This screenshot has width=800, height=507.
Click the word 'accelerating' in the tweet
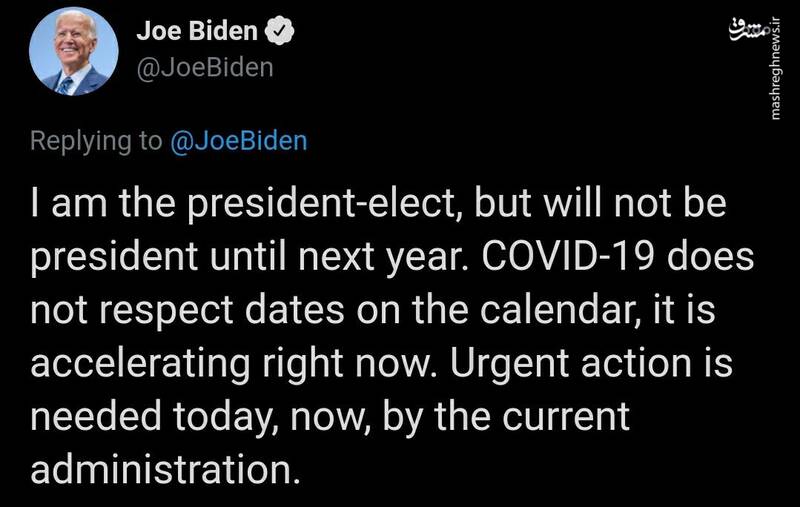point(140,364)
